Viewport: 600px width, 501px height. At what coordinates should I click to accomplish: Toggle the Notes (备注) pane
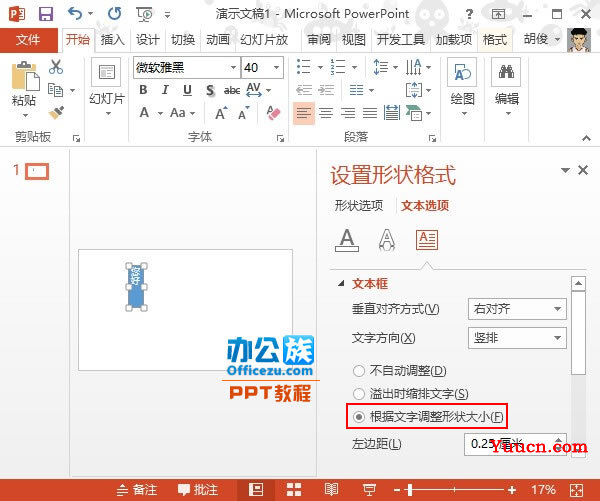point(137,490)
